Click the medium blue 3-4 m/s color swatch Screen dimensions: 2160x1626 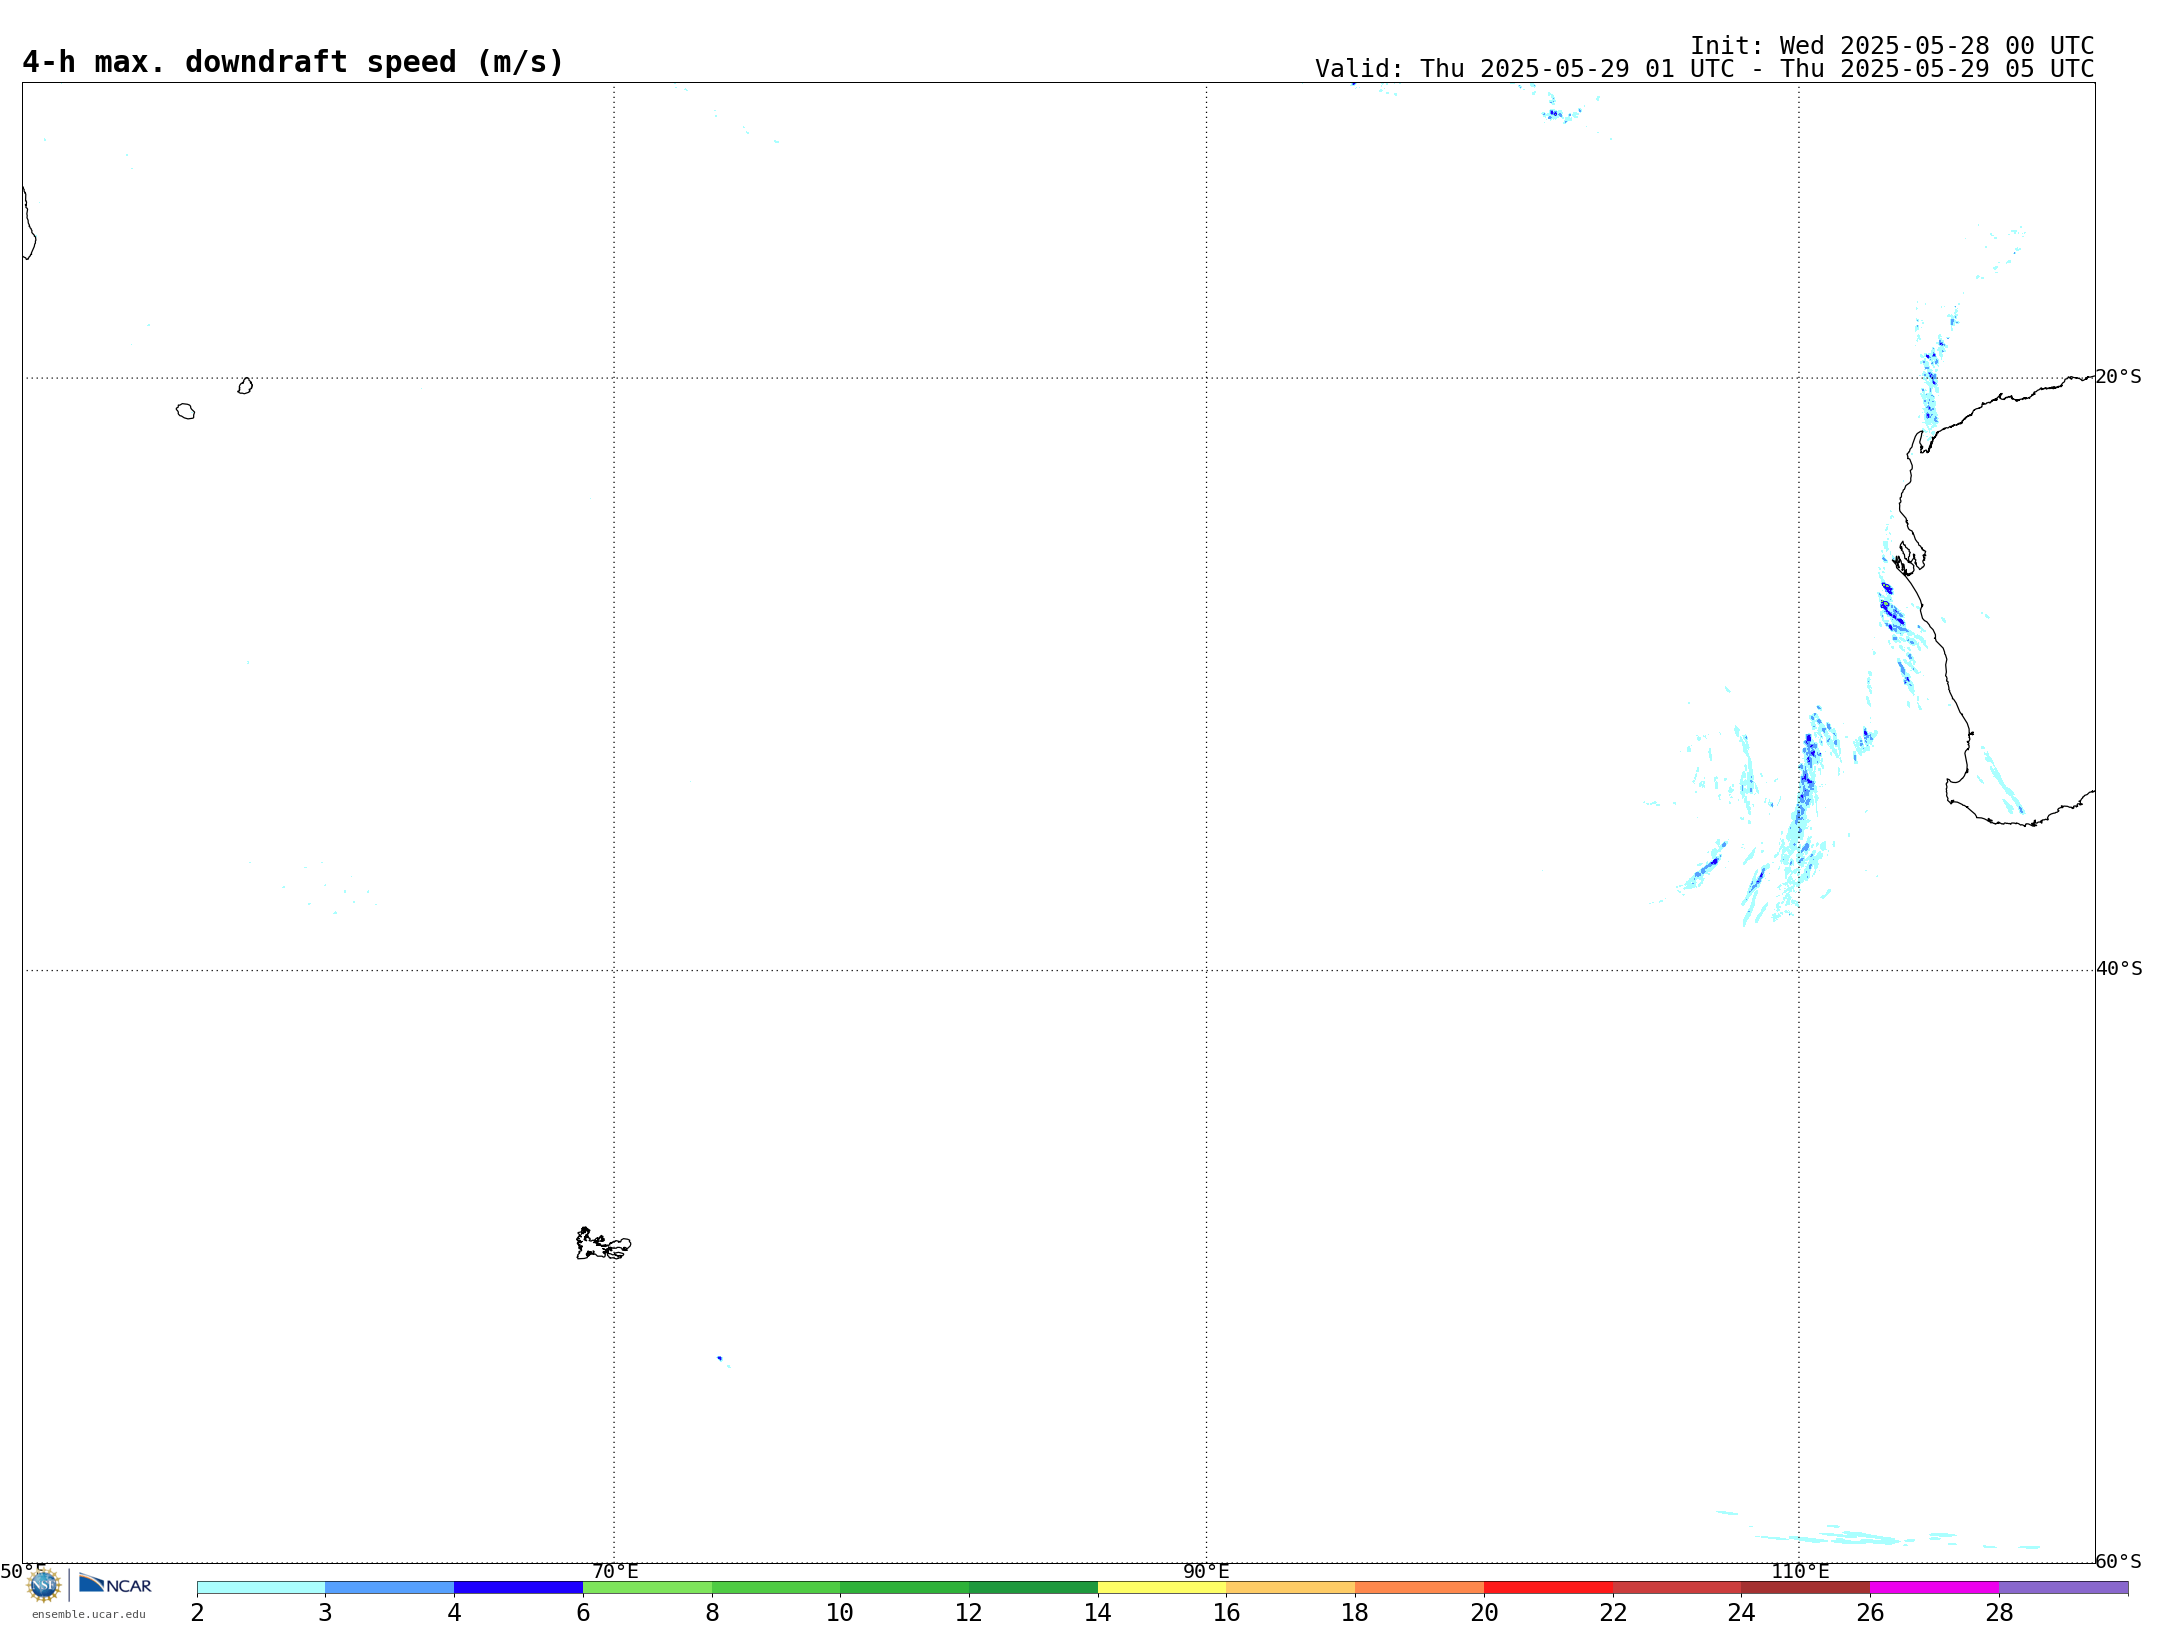pos(390,1587)
